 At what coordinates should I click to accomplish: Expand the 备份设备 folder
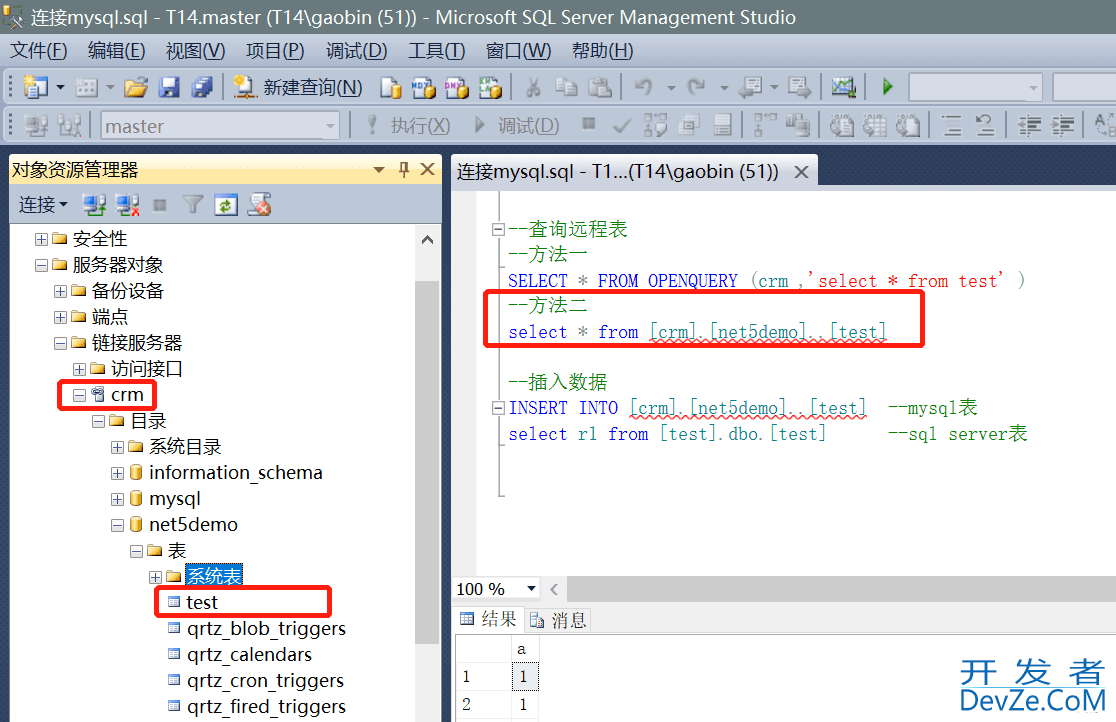coord(60,291)
